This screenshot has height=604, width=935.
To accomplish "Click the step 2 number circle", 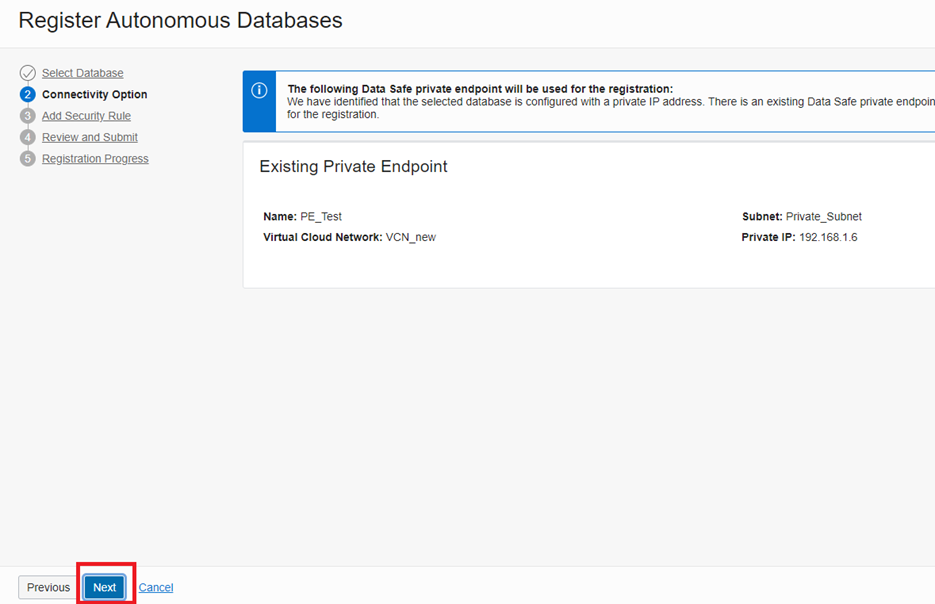I will tap(28, 95).
